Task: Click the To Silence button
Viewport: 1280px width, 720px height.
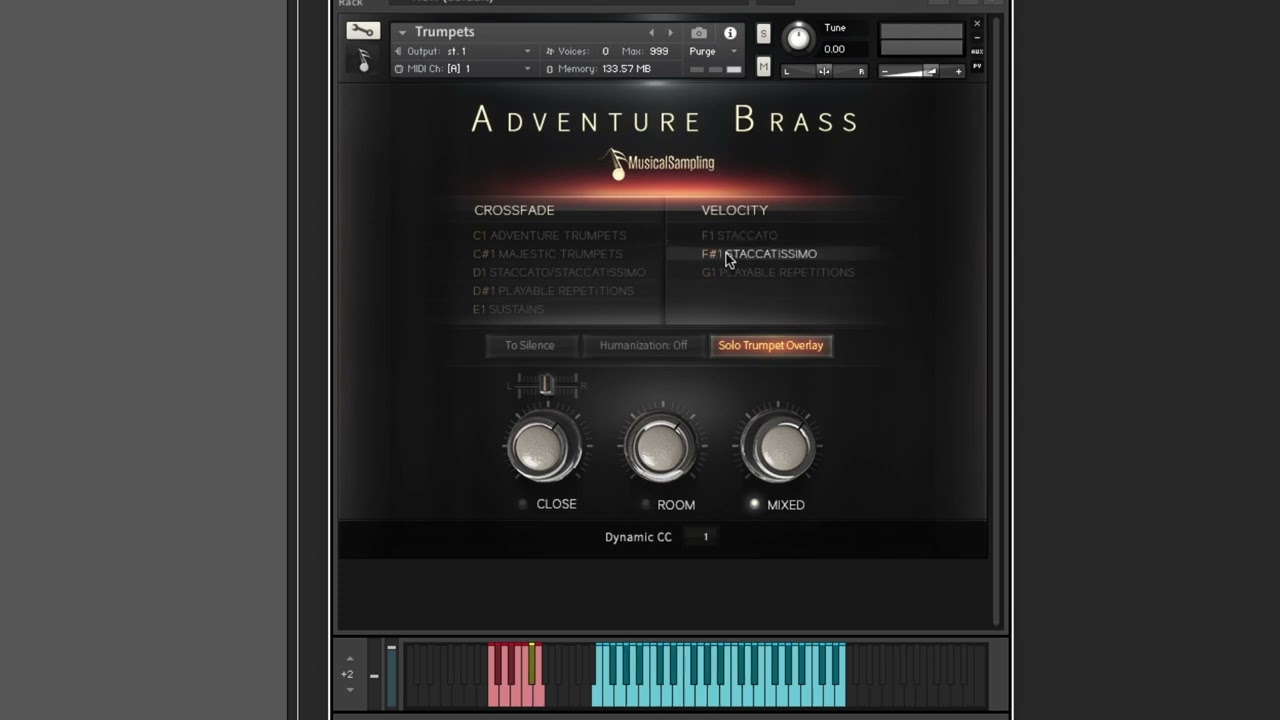Action: point(529,346)
